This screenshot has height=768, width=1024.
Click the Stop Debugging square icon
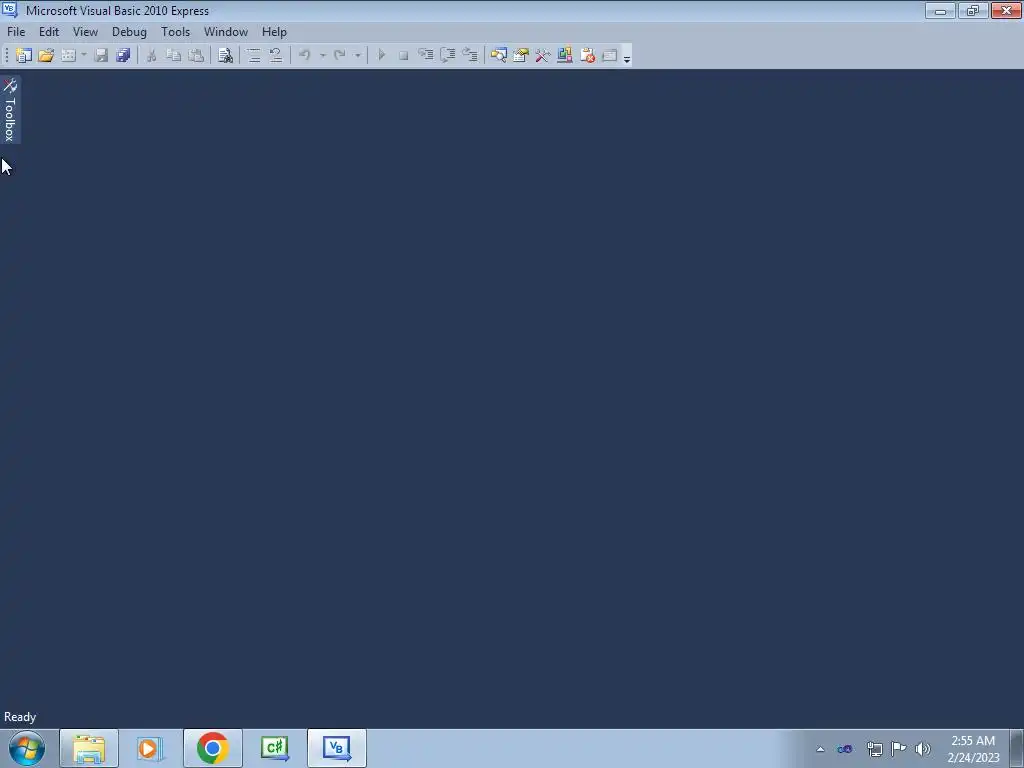(404, 56)
